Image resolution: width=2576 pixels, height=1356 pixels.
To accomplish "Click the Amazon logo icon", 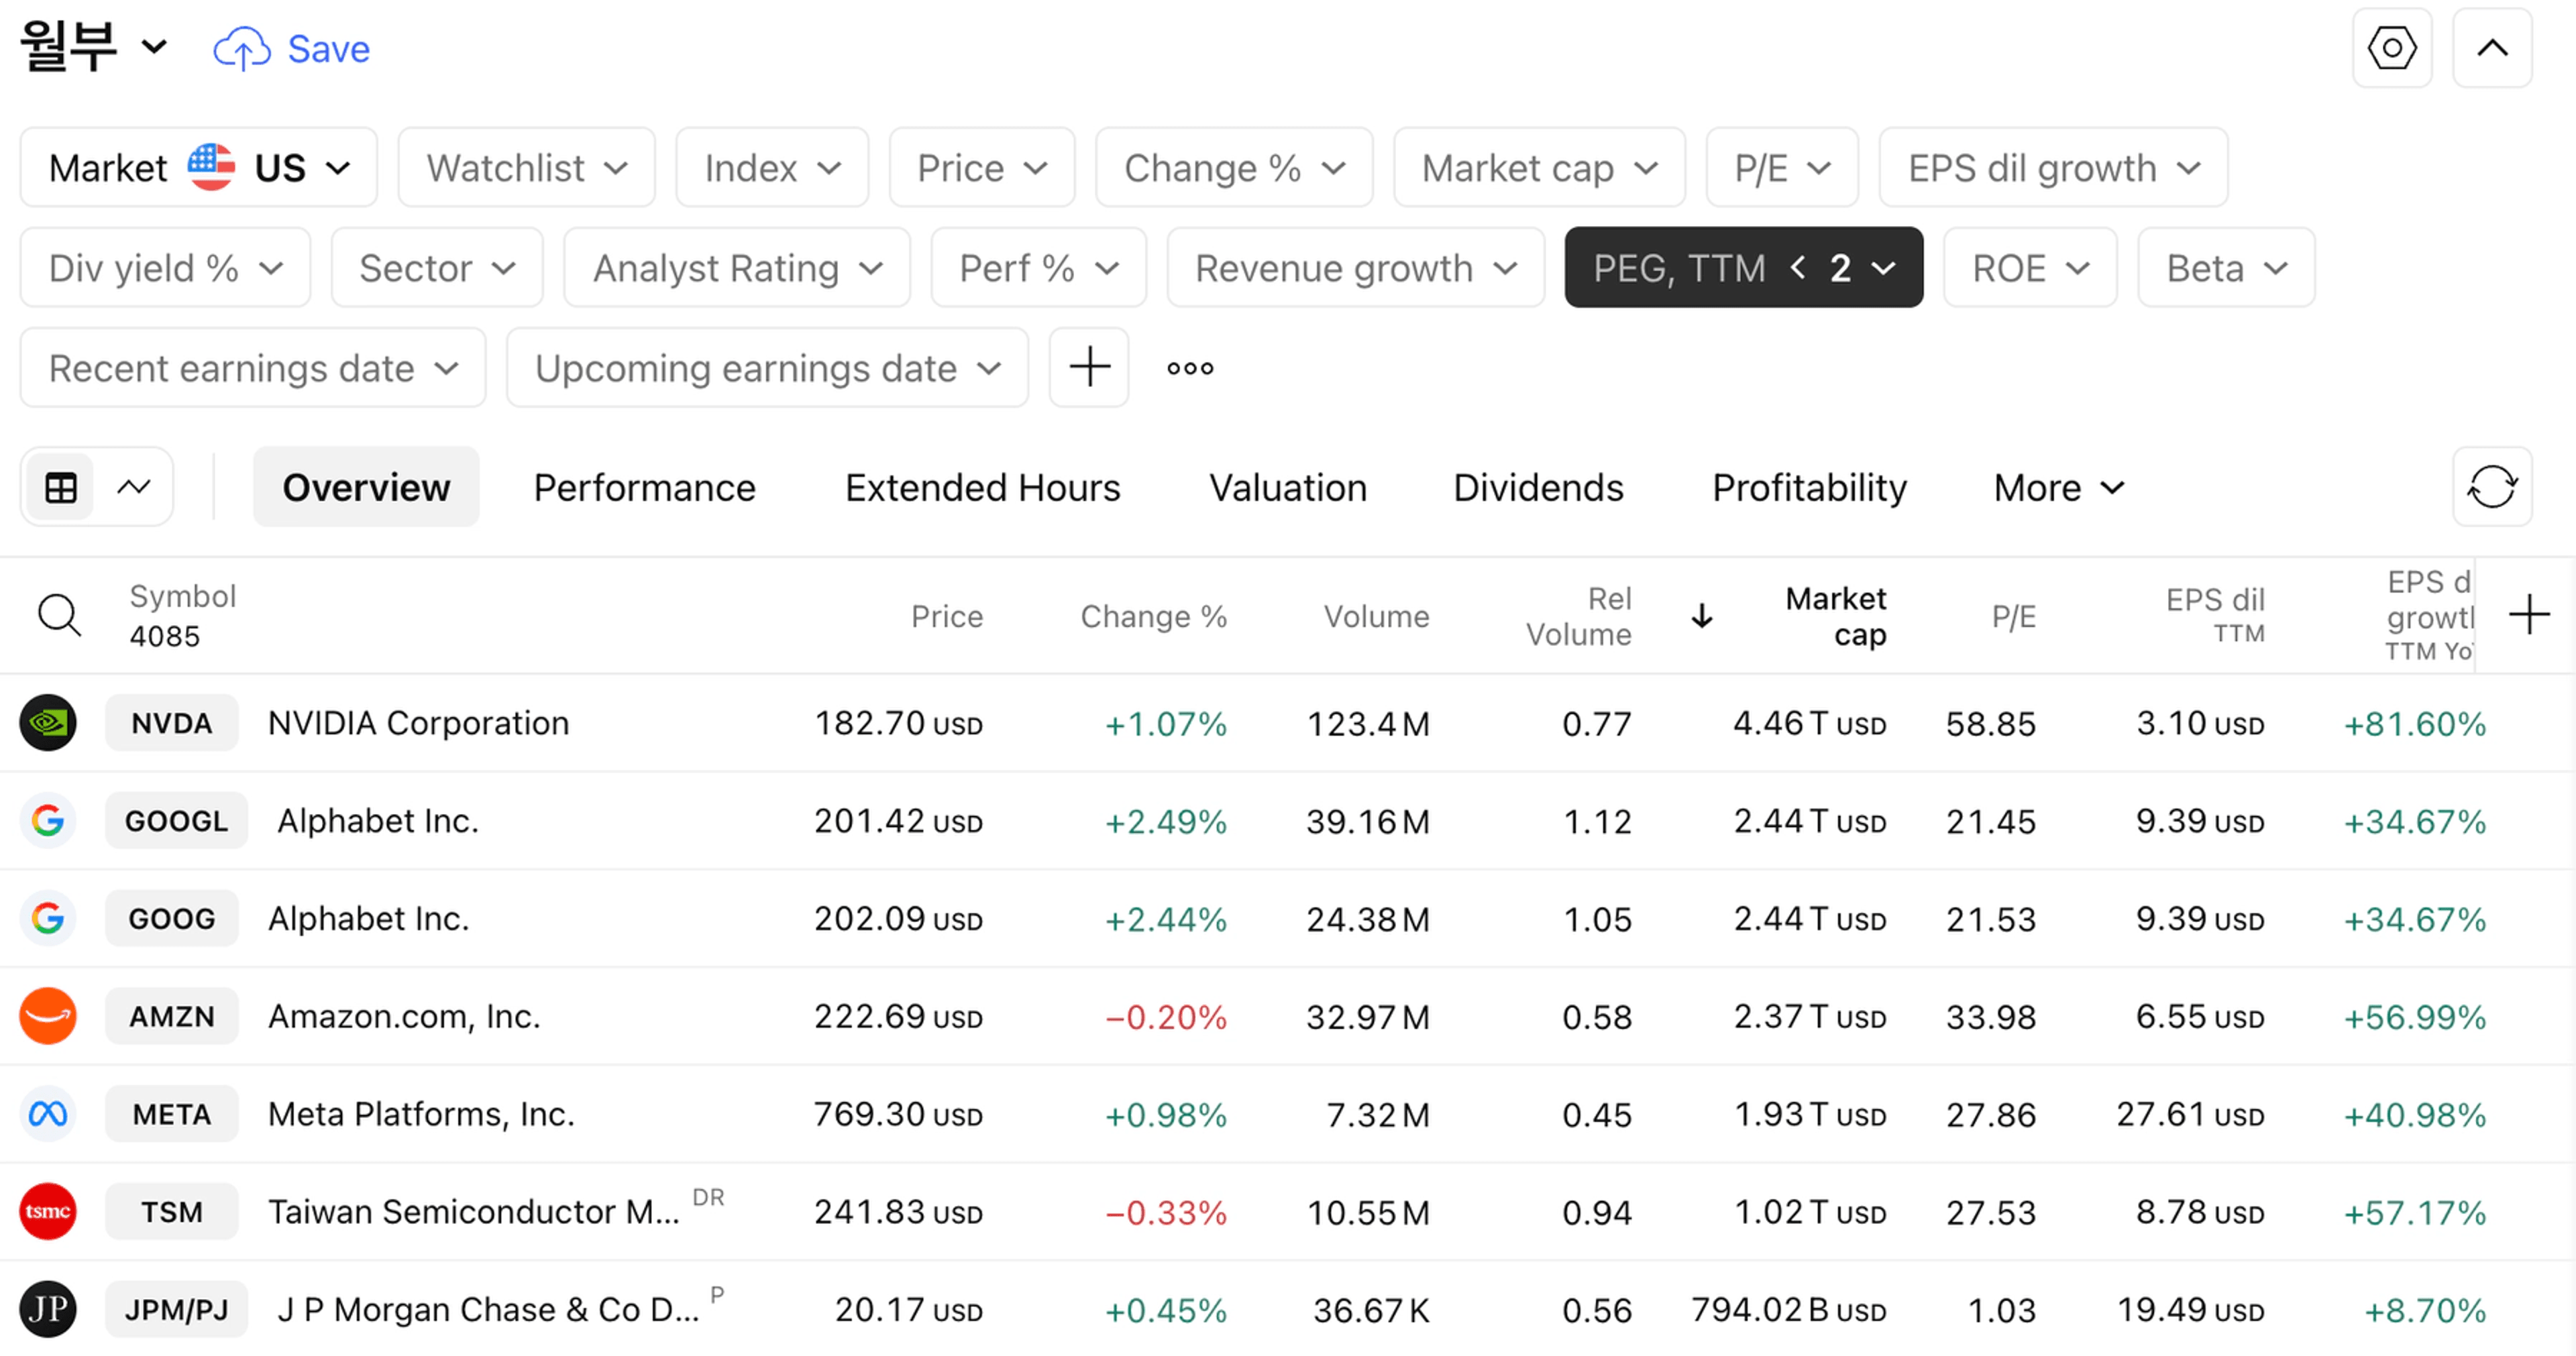I will click(x=48, y=1015).
